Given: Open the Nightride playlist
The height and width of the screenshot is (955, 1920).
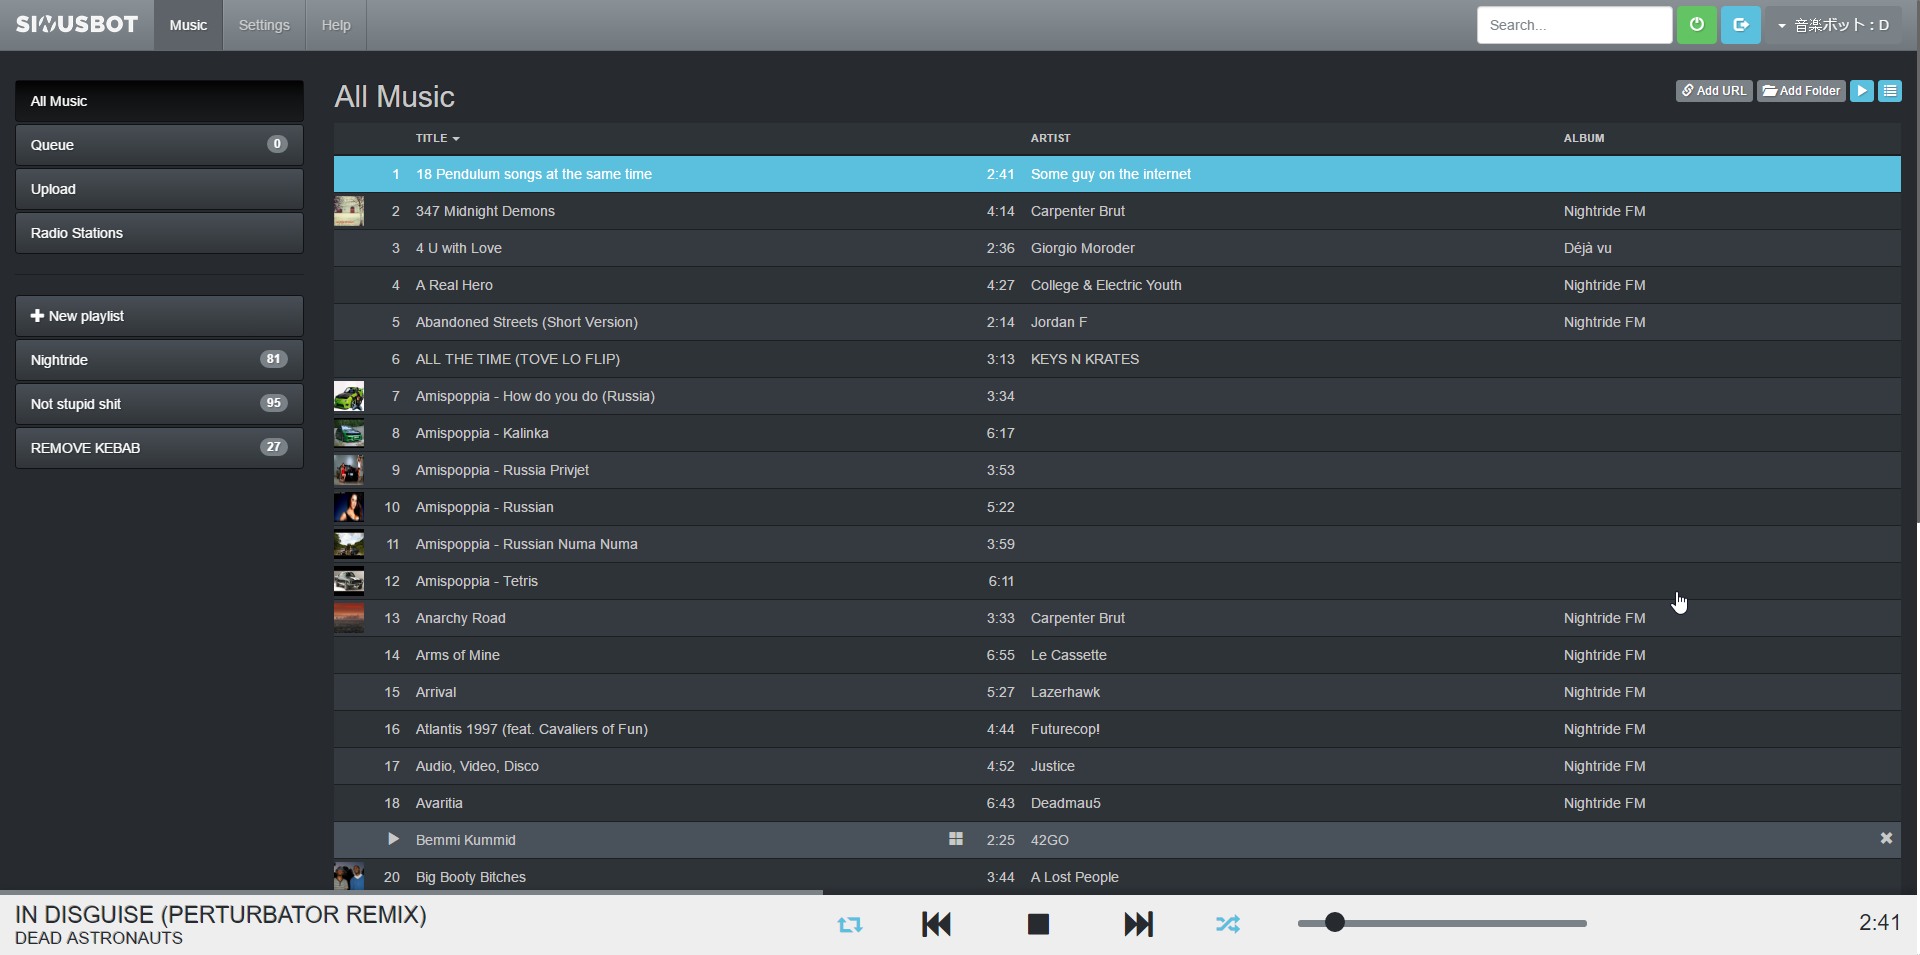Looking at the screenshot, I should (x=159, y=360).
